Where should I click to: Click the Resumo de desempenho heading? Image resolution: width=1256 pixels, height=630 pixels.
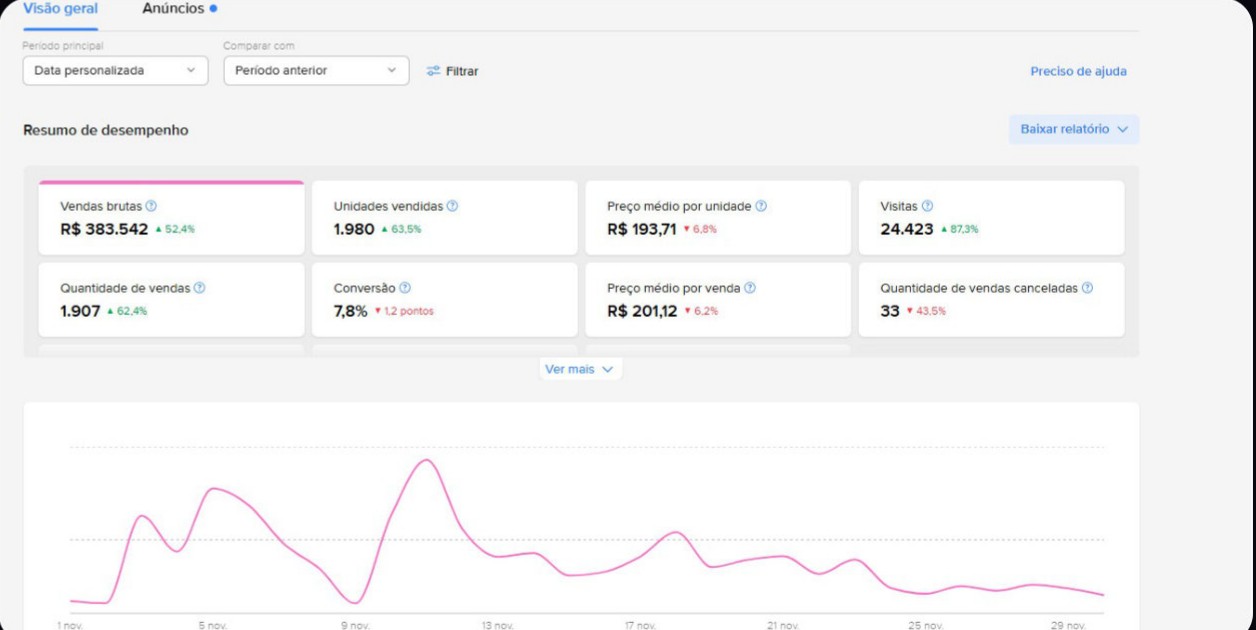106,130
